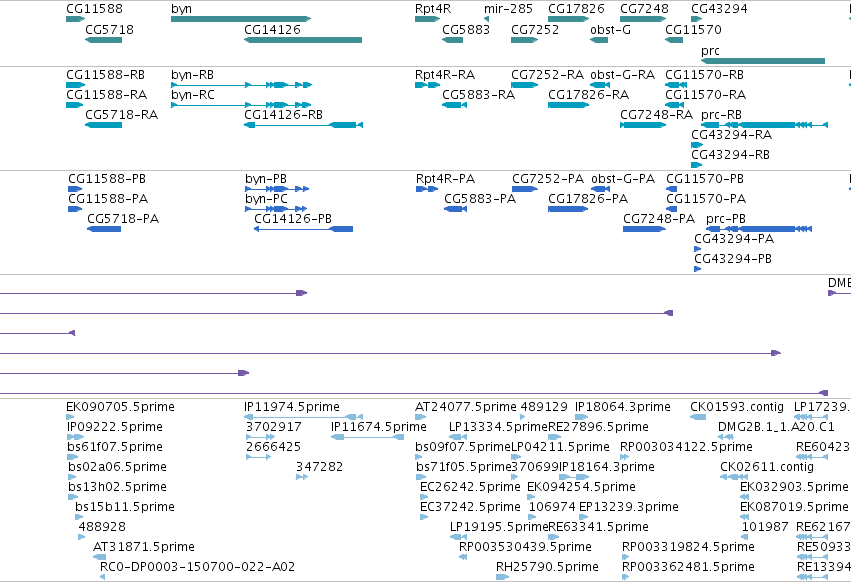Image resolution: width=851 pixels, height=582 pixels.
Task: Select the CG11570 gene label
Action: [x=693, y=29]
